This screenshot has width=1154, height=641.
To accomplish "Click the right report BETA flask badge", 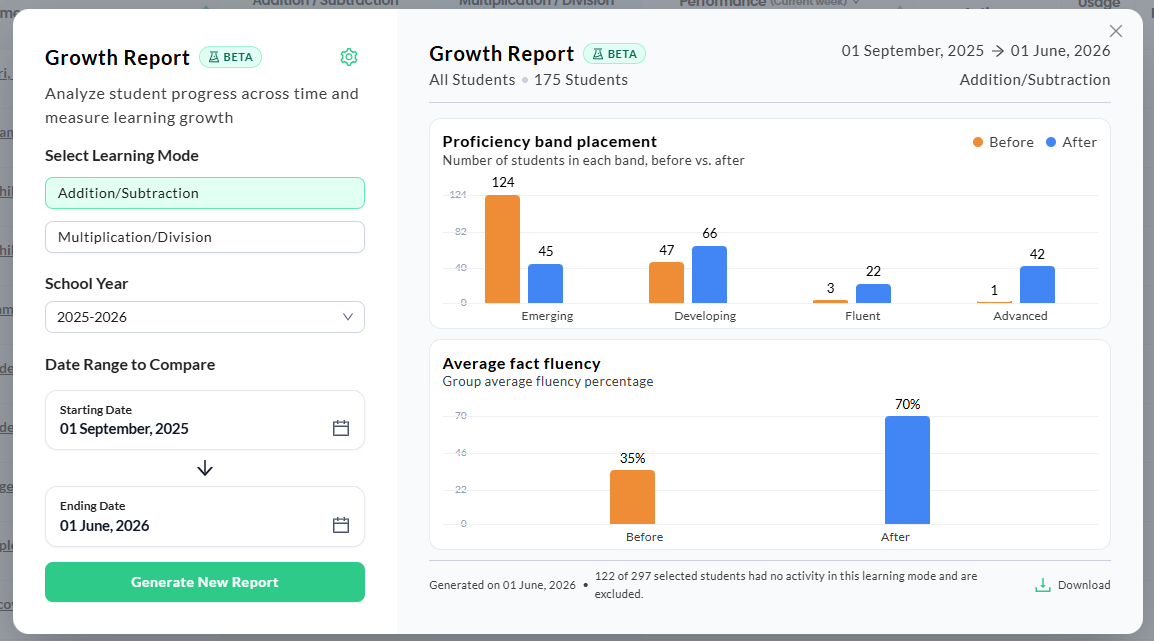I will (x=615, y=54).
